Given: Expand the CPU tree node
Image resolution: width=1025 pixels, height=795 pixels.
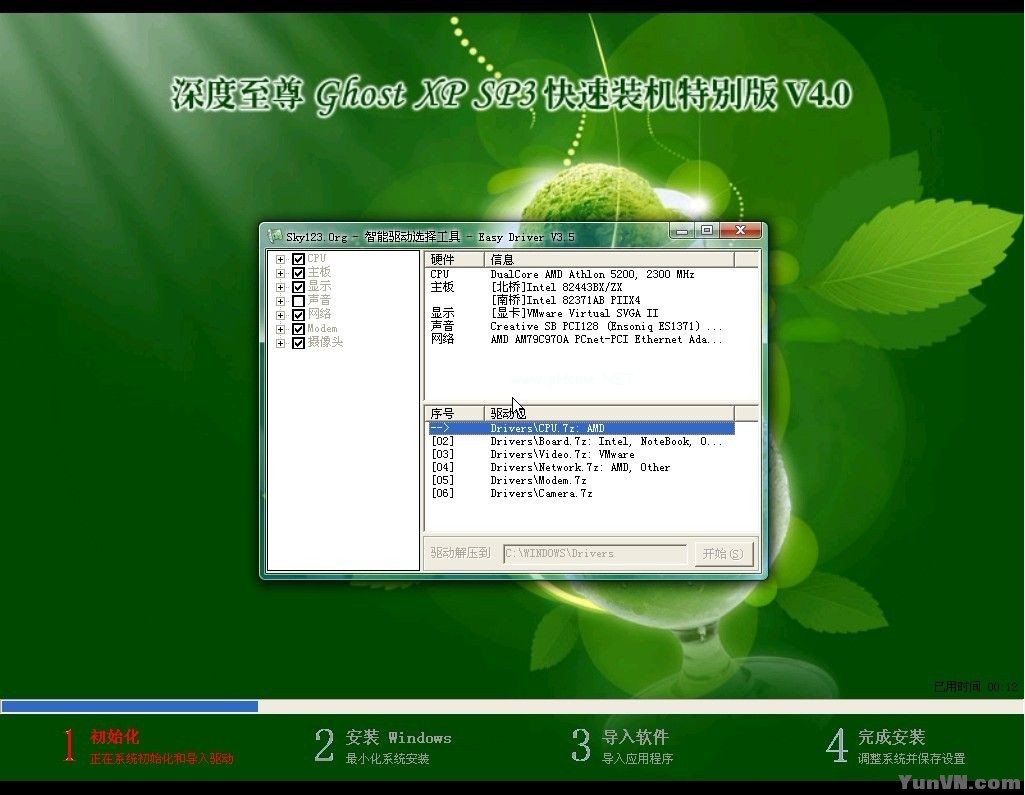Looking at the screenshot, I should [280, 259].
